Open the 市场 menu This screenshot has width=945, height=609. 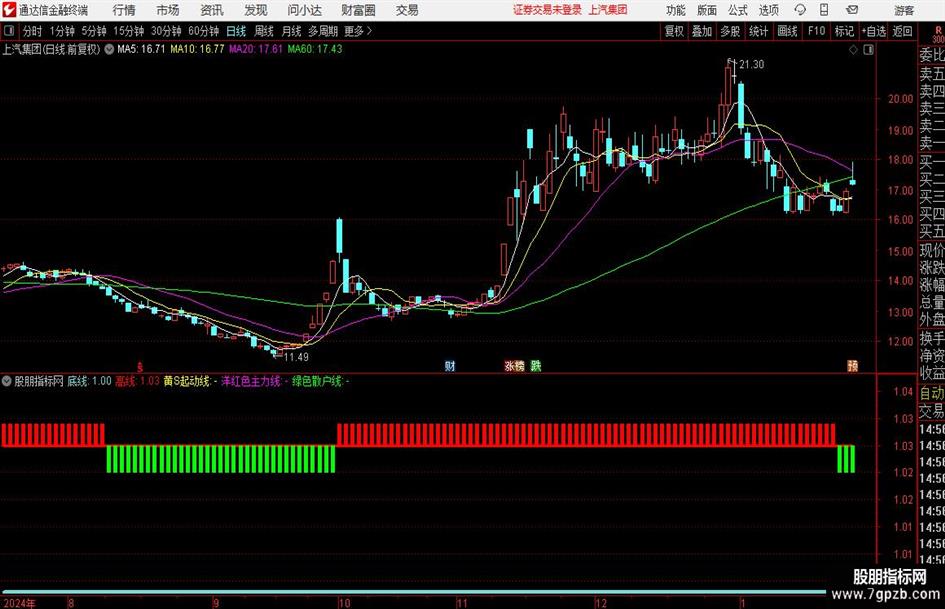(x=168, y=10)
